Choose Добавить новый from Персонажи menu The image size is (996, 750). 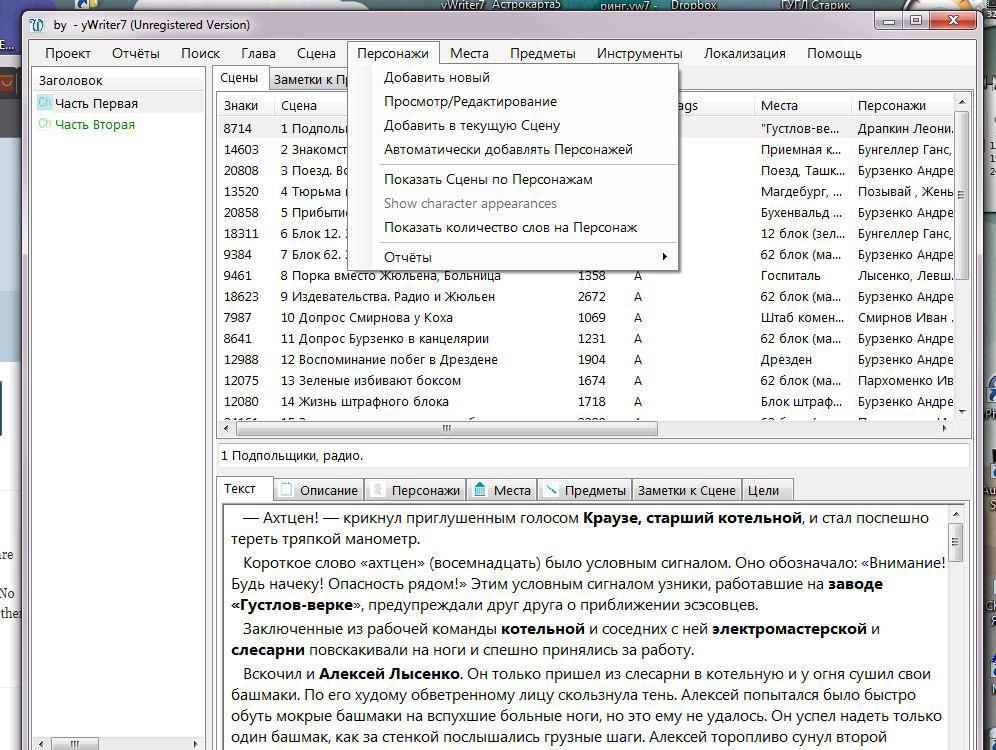click(x=437, y=78)
